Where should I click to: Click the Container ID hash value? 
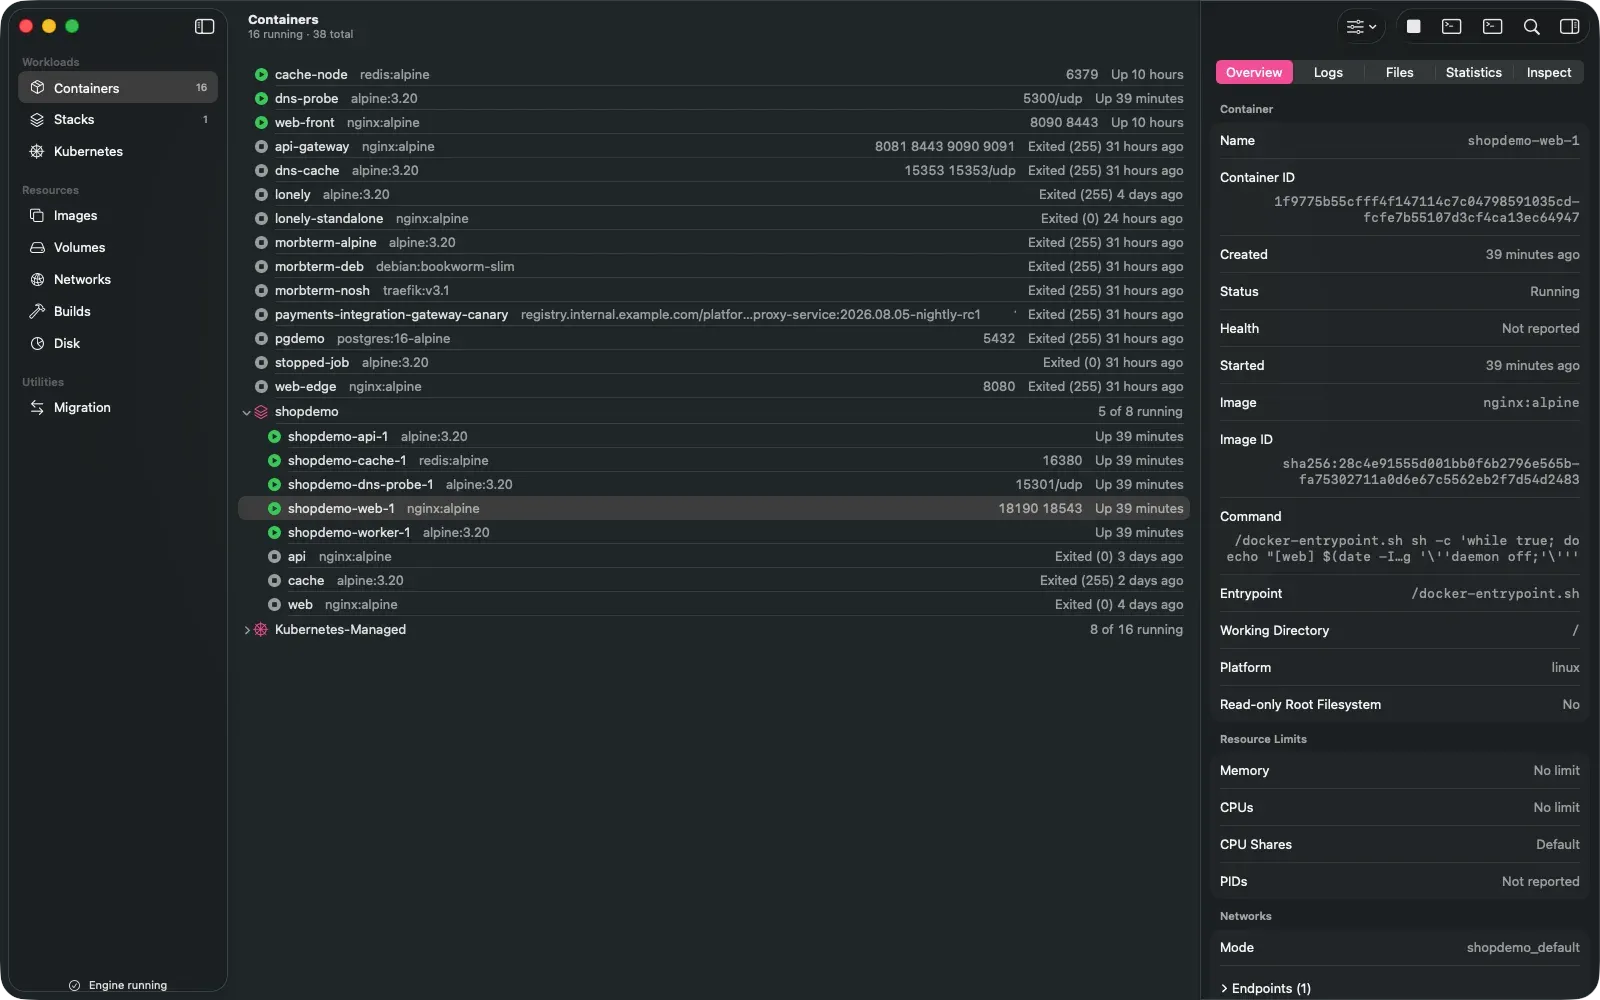(x=1426, y=210)
